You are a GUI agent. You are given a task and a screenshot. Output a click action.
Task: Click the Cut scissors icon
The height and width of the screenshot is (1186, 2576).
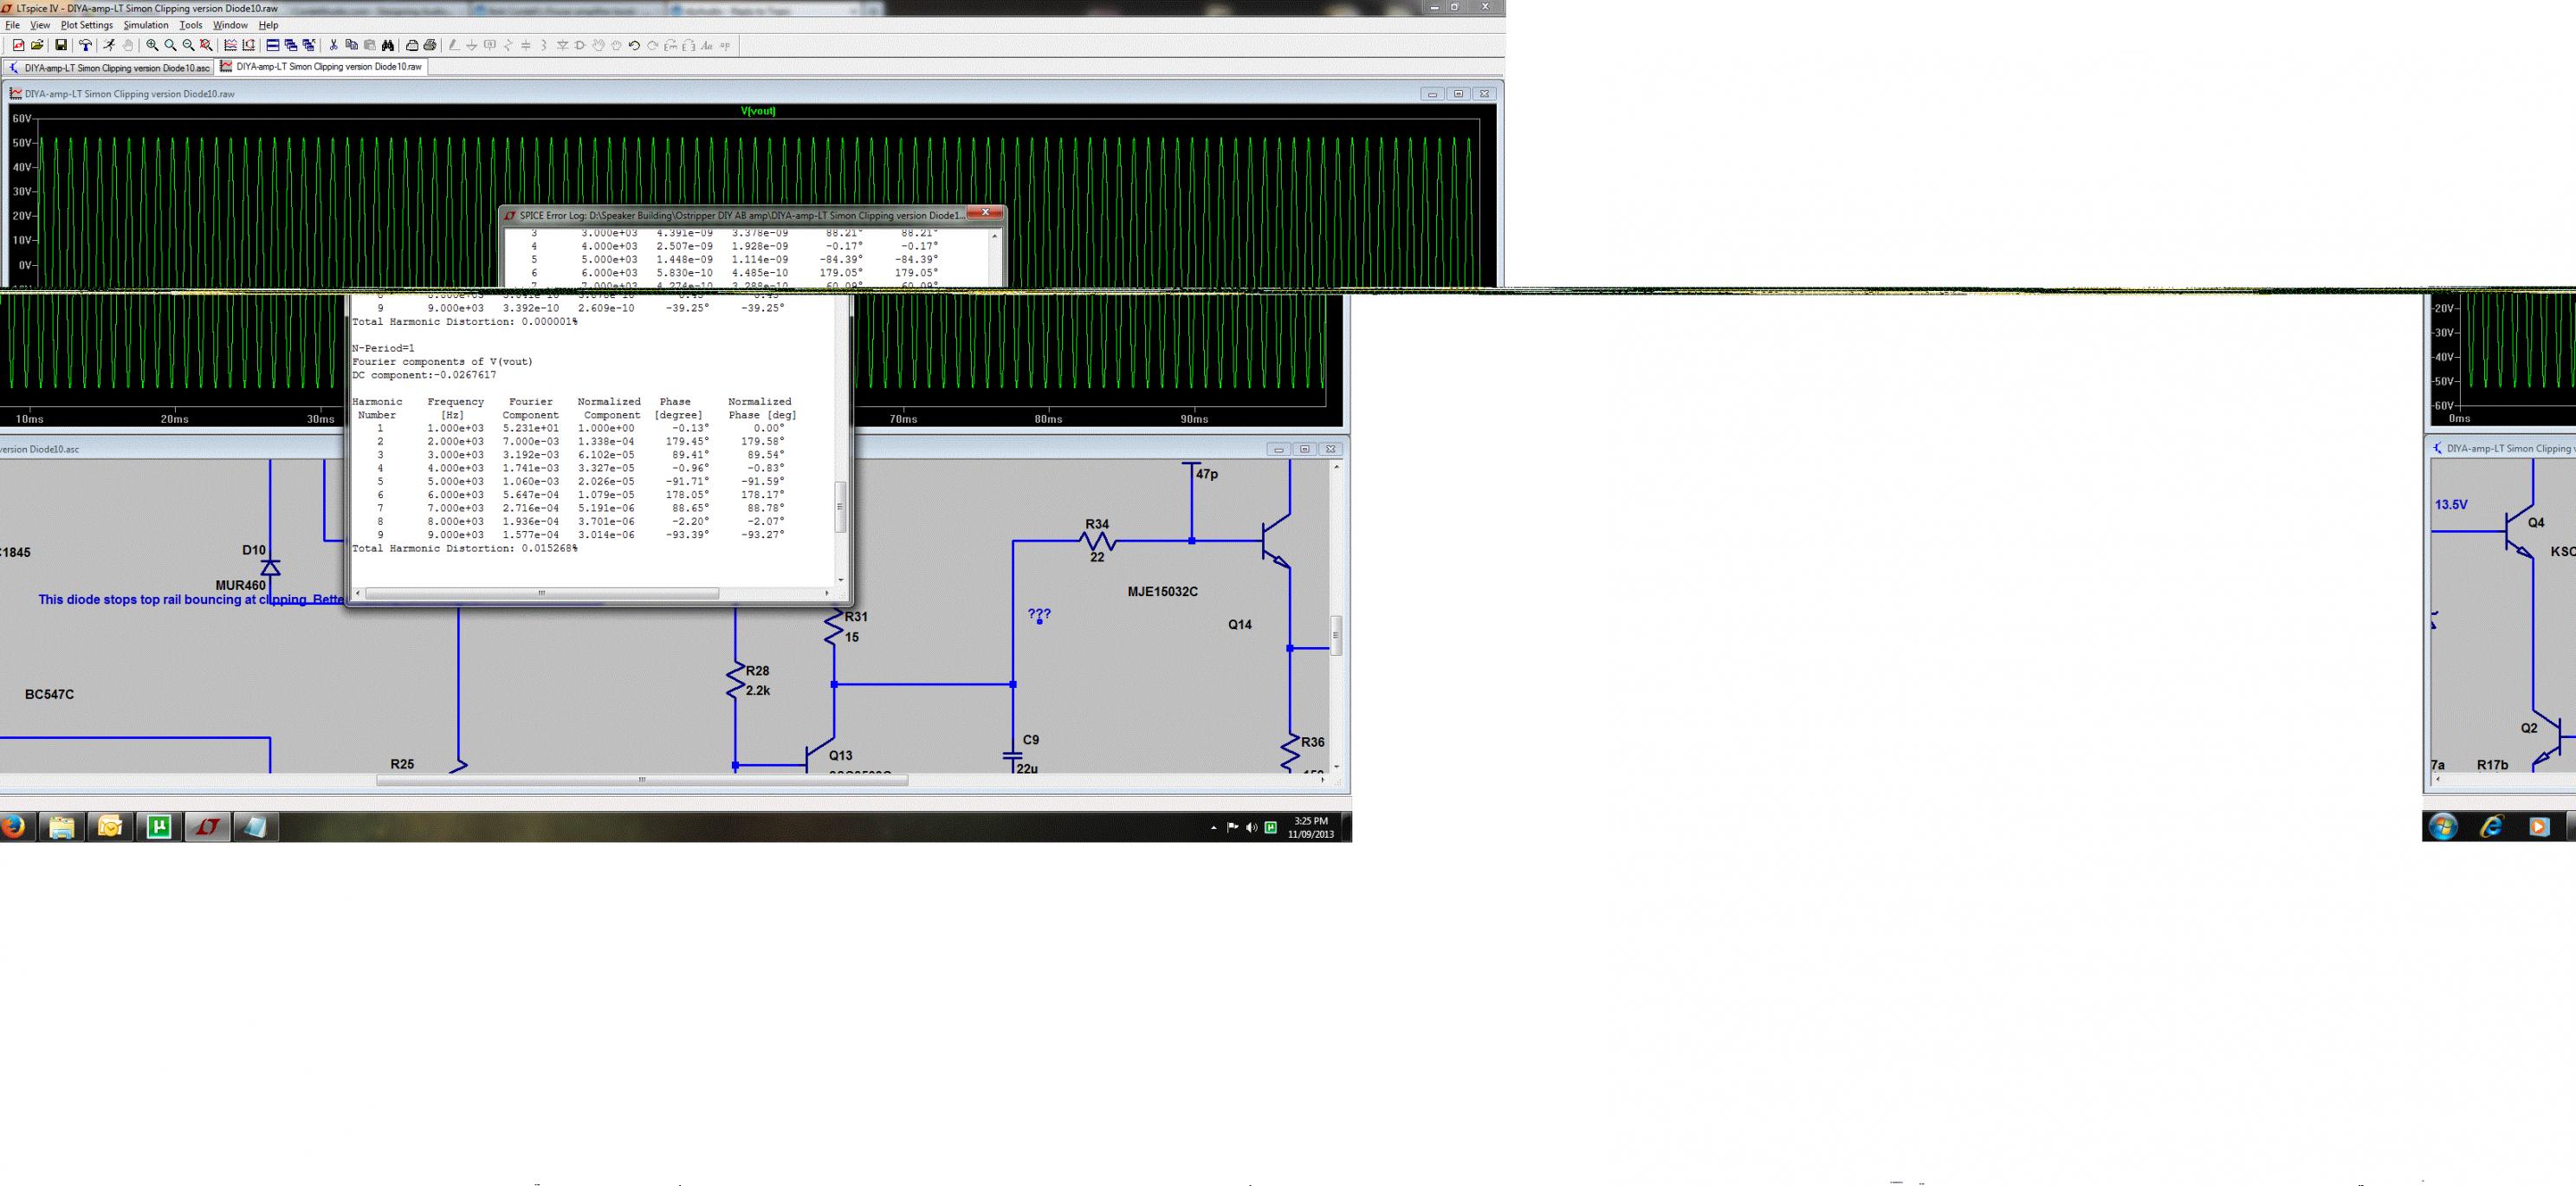pyautogui.click(x=334, y=45)
